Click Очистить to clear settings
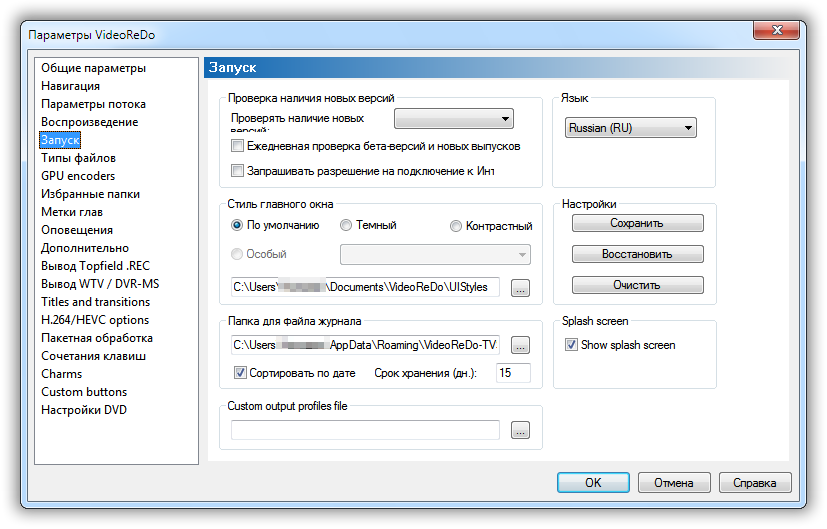 [638, 285]
